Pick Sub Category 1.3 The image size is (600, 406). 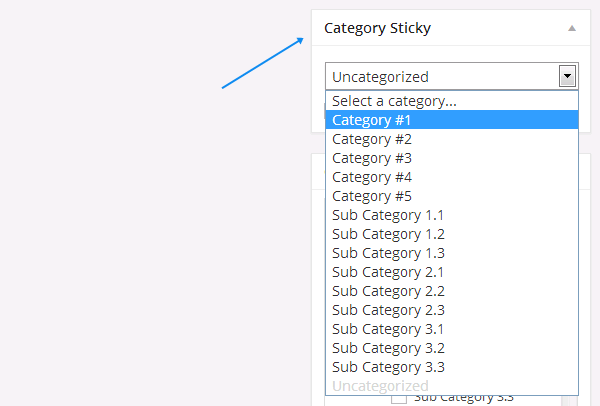tap(452, 253)
